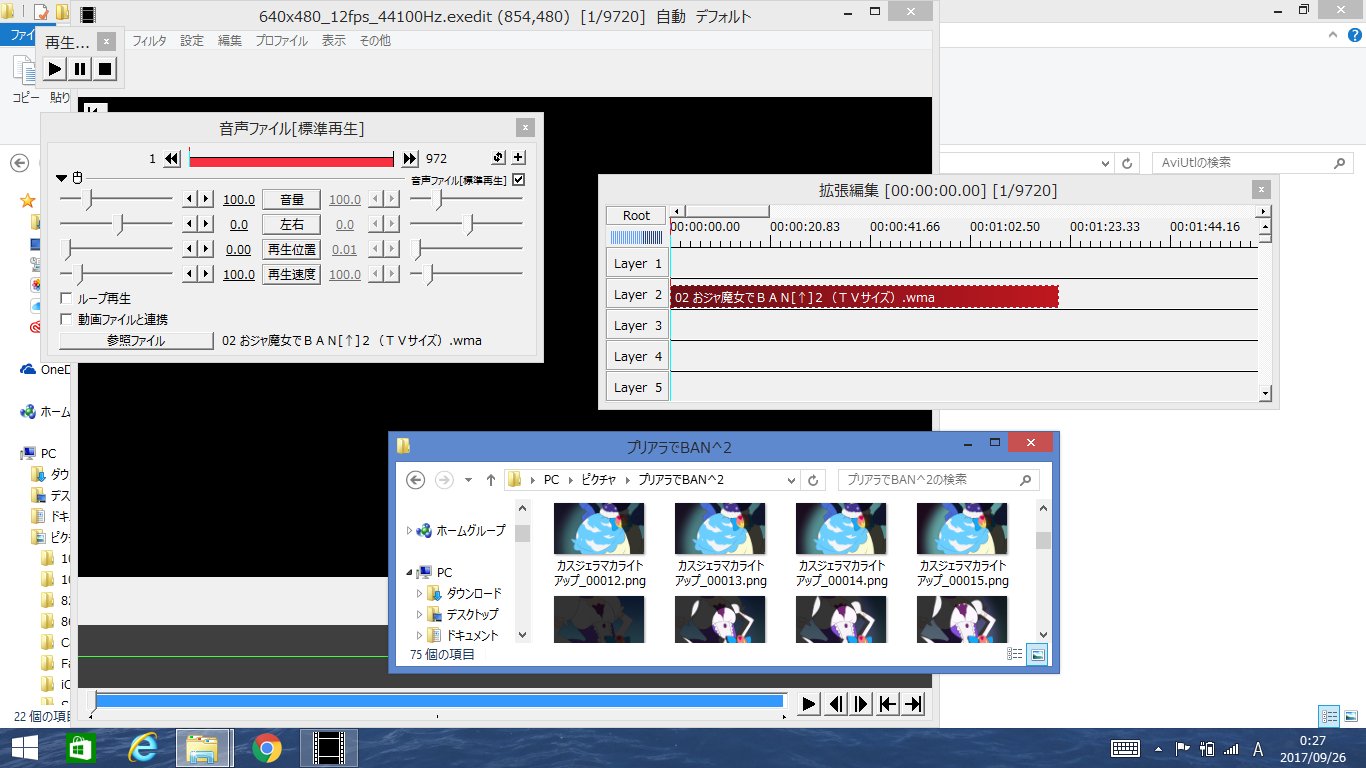Expand ダウンロード in プリアラでBAN^2 window tree

[x=420, y=594]
